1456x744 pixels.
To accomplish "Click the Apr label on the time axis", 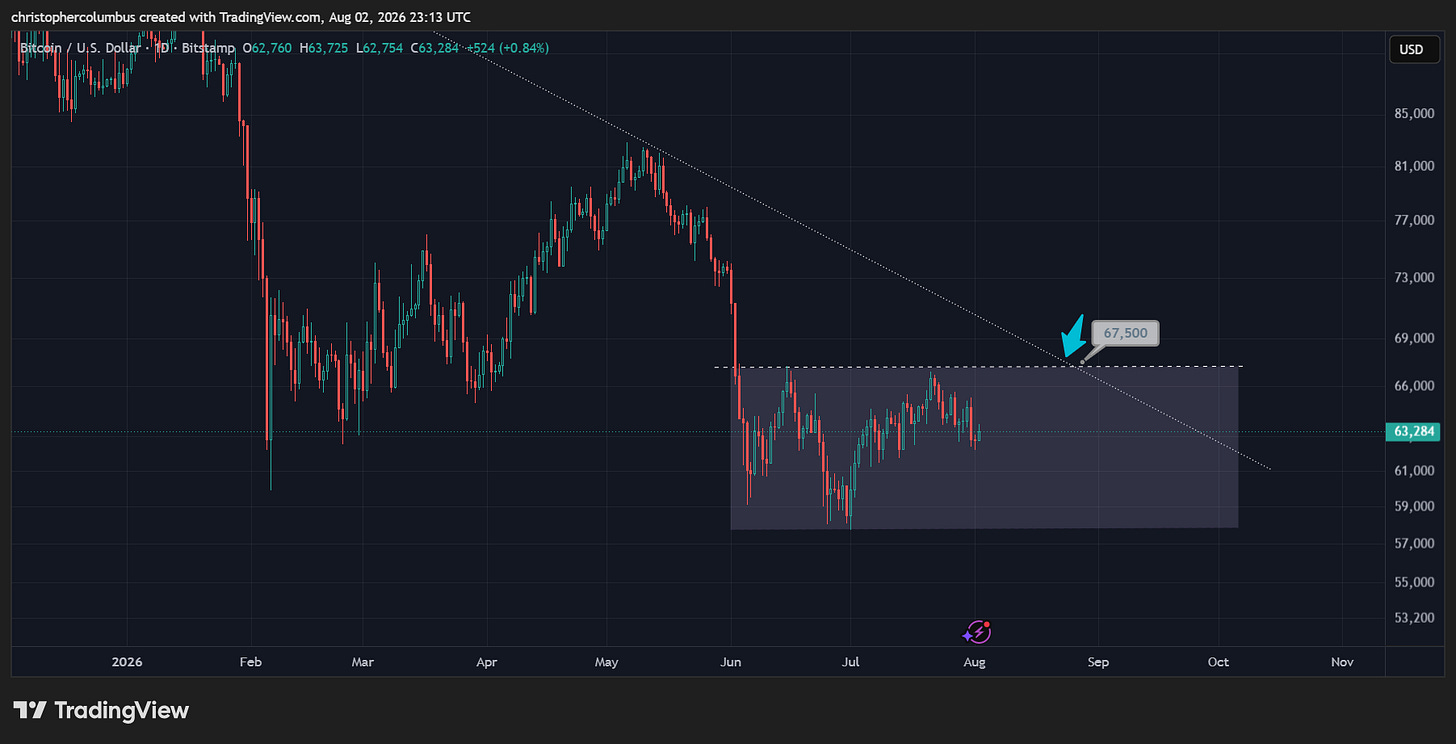I will (x=486, y=662).
